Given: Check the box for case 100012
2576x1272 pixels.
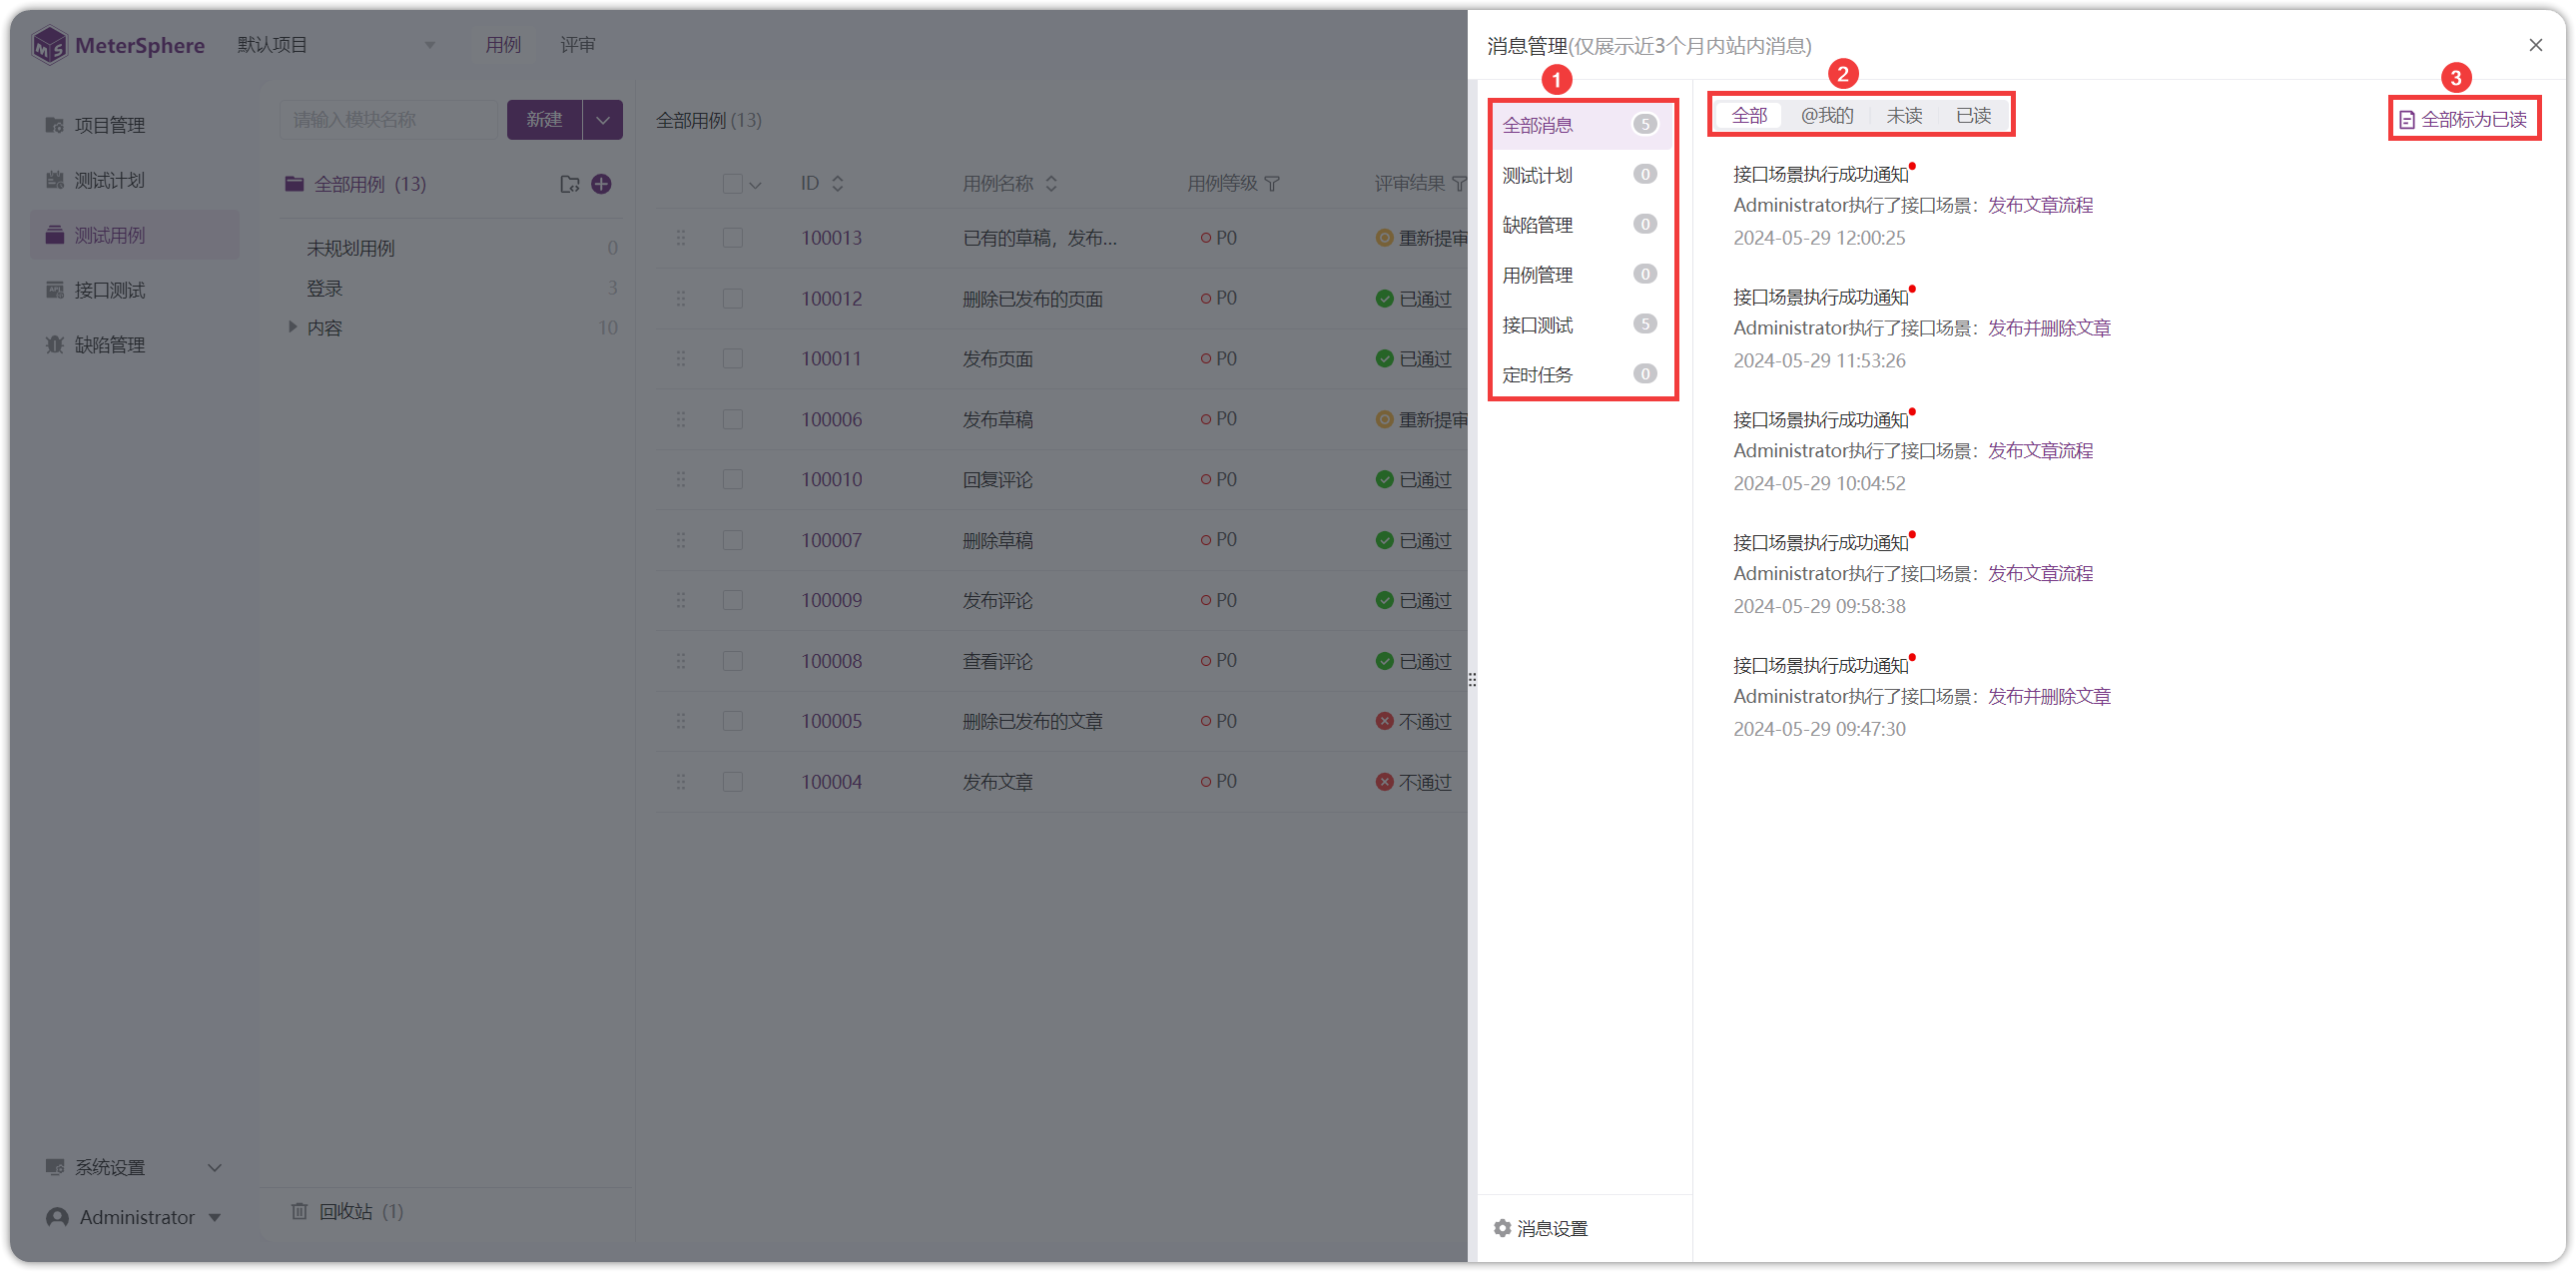Looking at the screenshot, I should [x=732, y=298].
